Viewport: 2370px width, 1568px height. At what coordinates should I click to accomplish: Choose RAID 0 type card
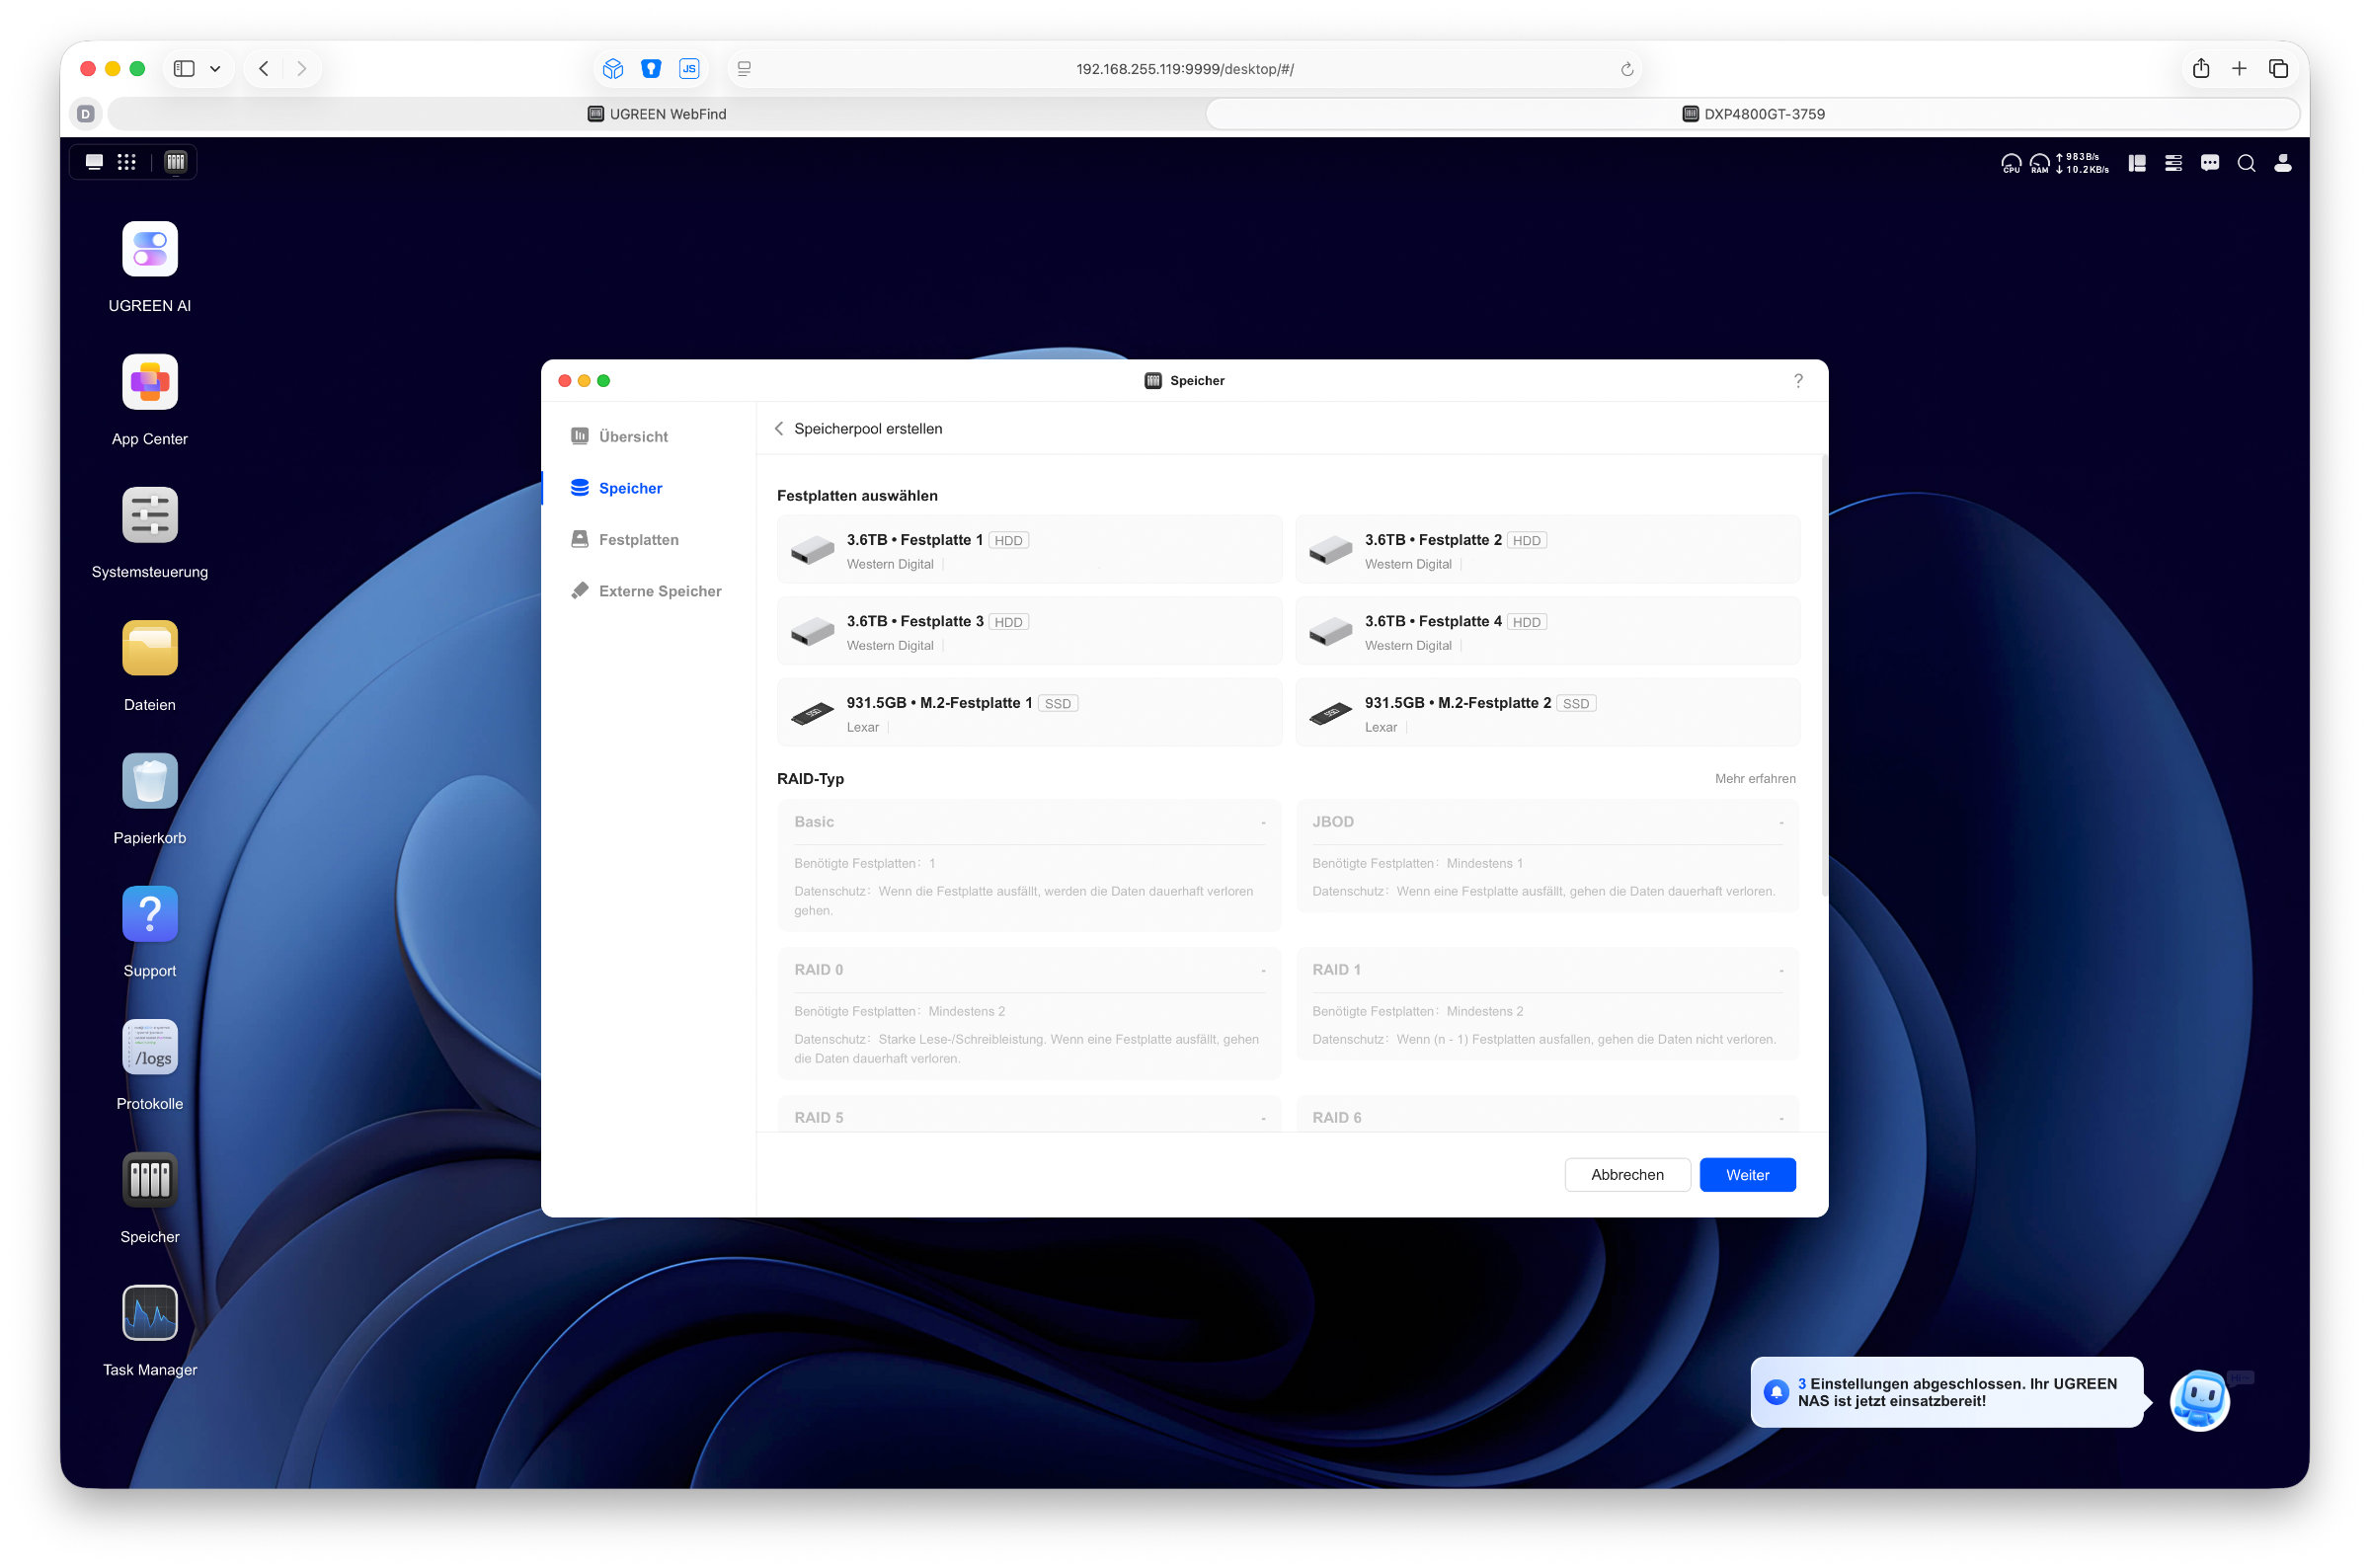click(x=1029, y=1014)
